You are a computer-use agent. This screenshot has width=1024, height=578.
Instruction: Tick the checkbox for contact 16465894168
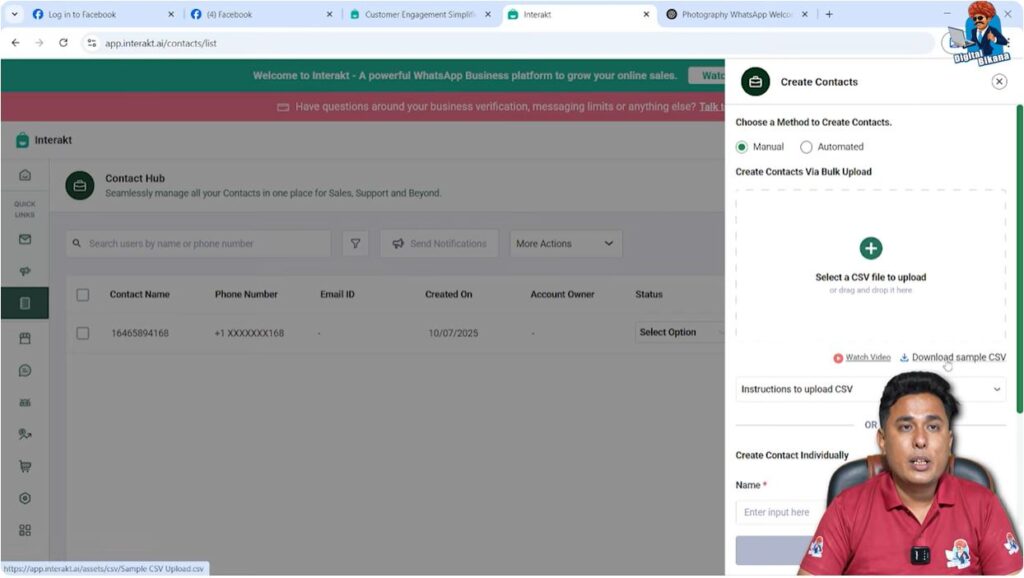(x=83, y=333)
